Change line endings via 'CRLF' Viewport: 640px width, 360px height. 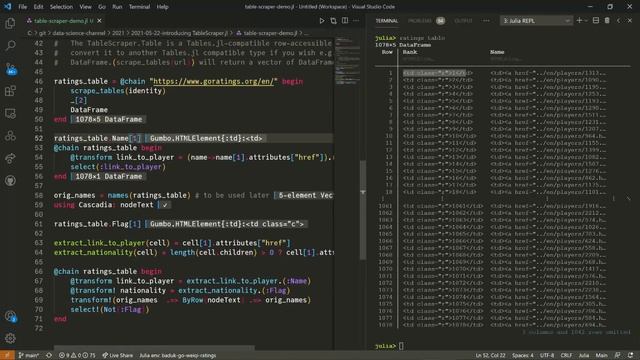[x=566, y=355]
